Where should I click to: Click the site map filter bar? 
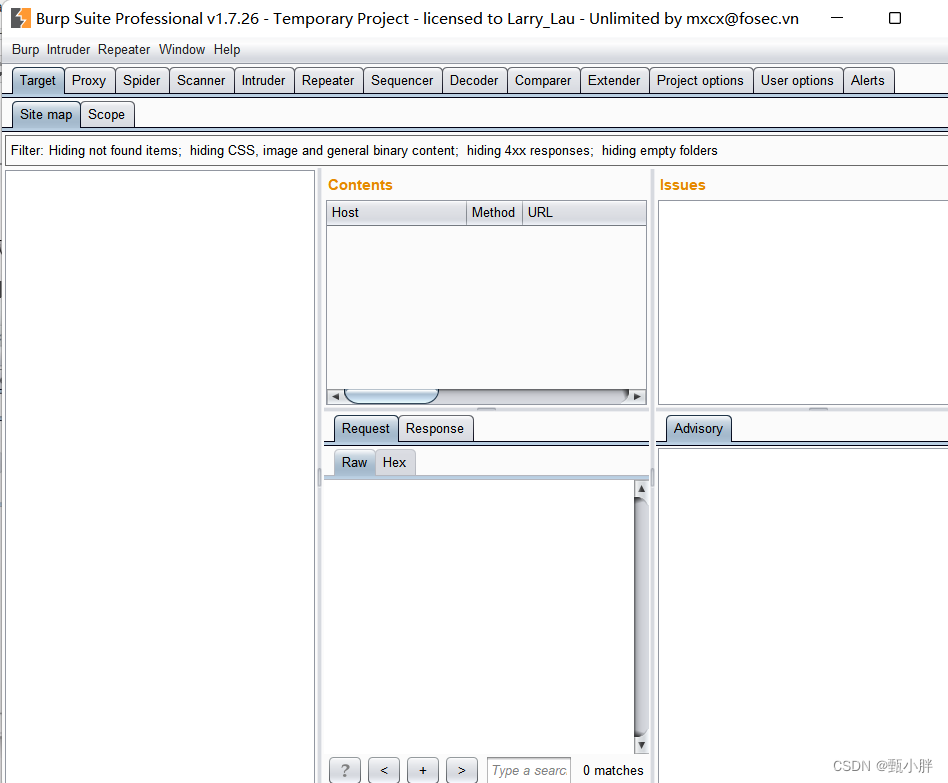click(476, 151)
